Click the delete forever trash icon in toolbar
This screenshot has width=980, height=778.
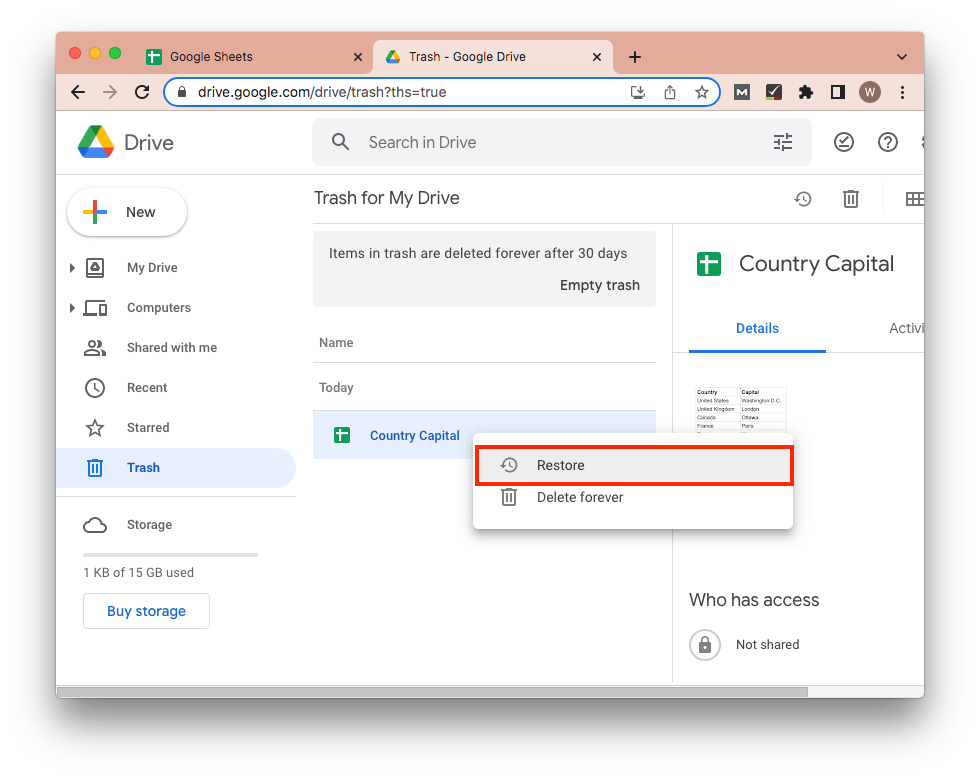click(x=851, y=199)
